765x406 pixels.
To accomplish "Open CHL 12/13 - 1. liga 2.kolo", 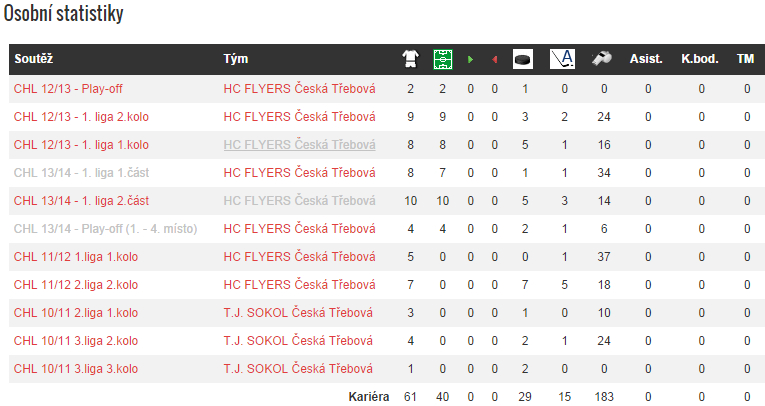I will [x=82, y=117].
